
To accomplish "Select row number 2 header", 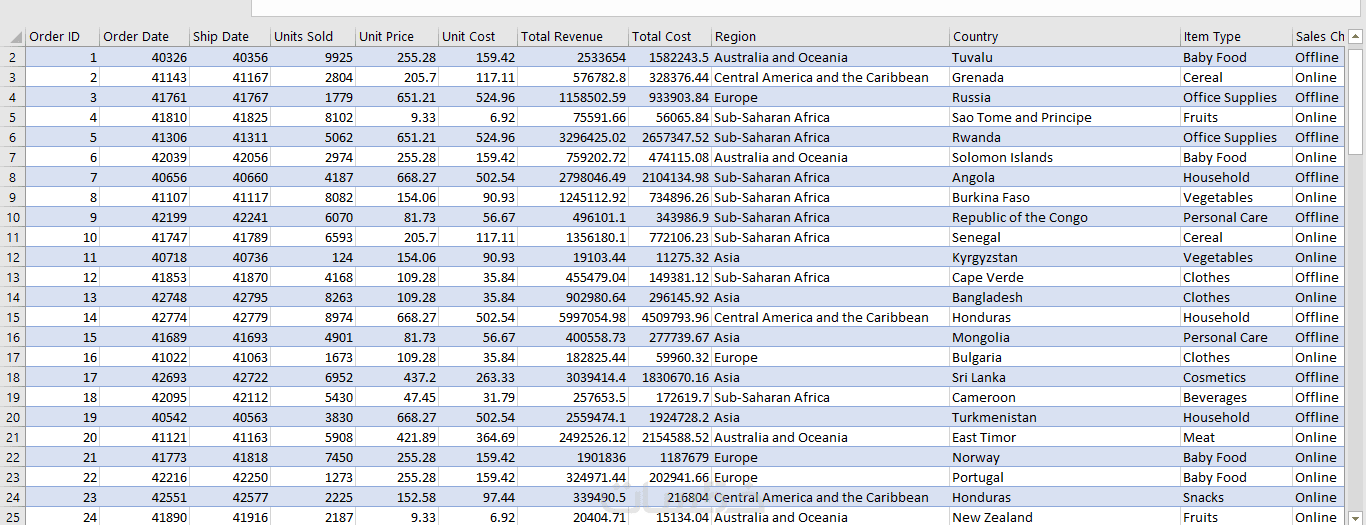I will click(x=12, y=57).
